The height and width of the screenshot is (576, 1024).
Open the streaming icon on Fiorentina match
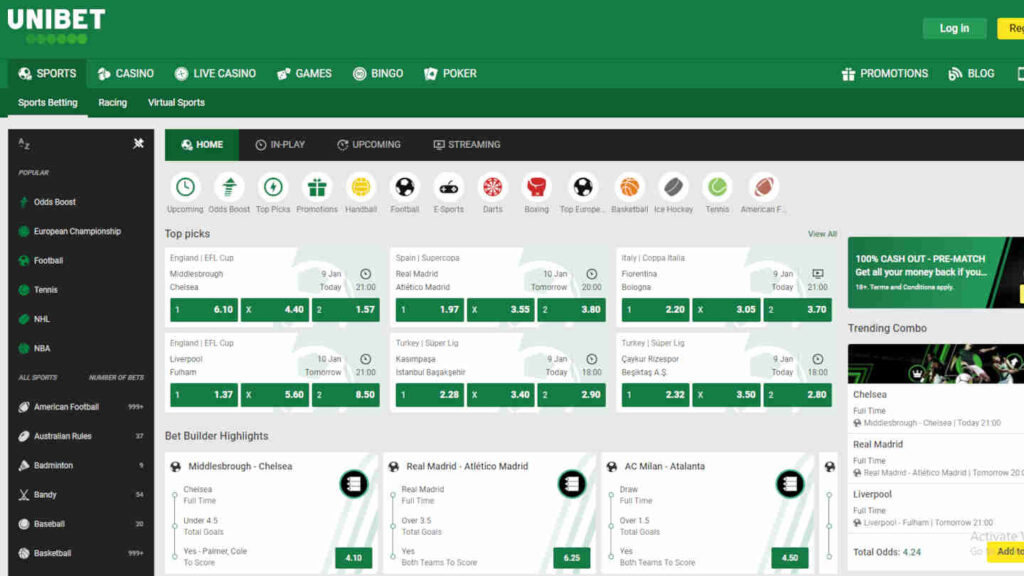pos(818,274)
